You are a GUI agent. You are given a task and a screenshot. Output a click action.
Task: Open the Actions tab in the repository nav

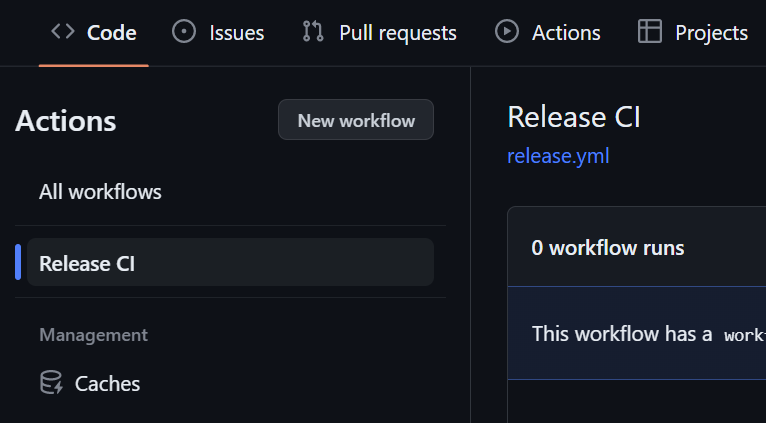[x=548, y=33]
